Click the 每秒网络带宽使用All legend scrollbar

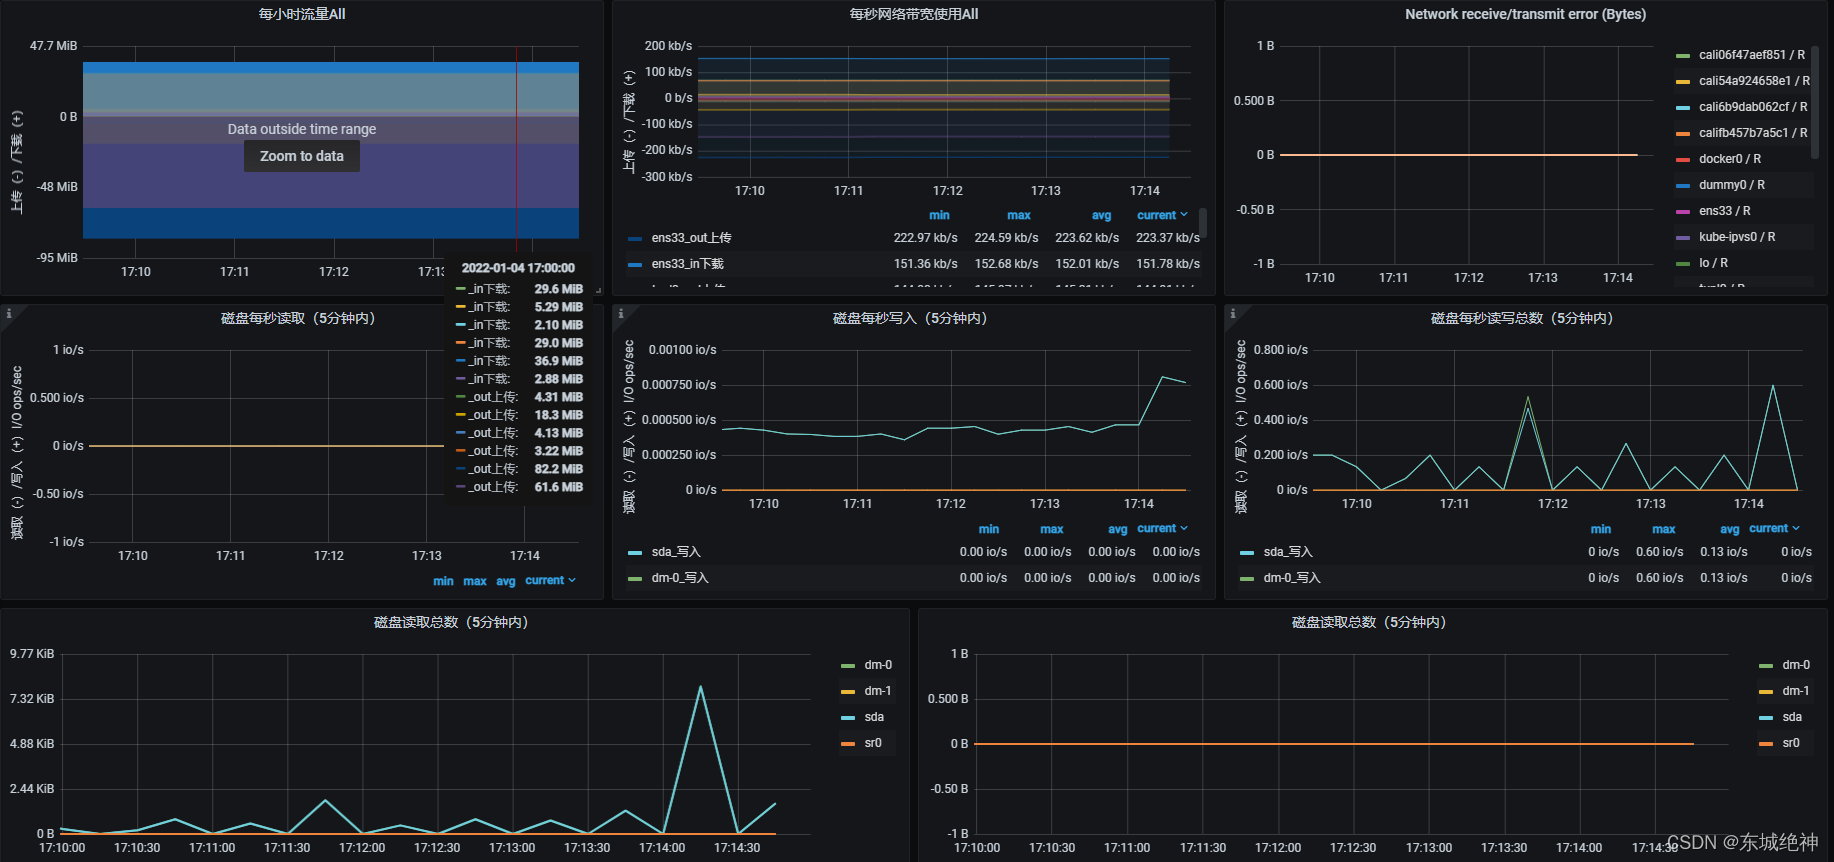point(1203,223)
